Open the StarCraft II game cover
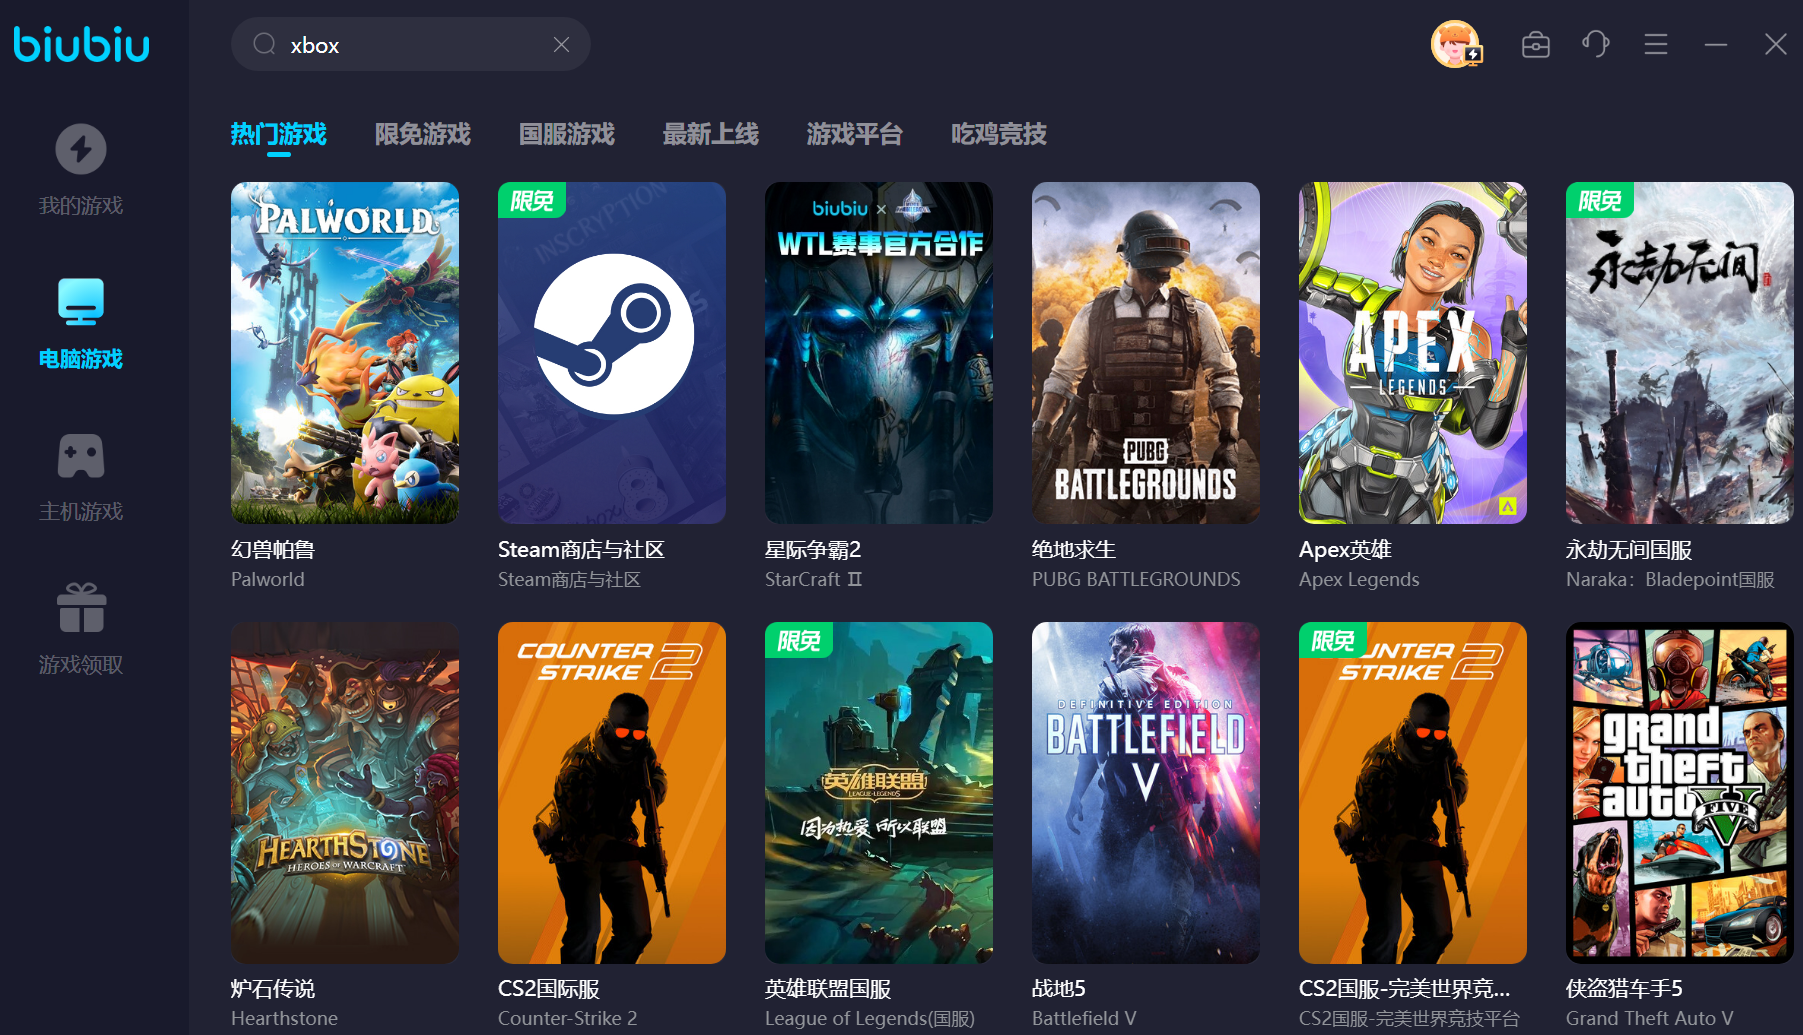 879,353
